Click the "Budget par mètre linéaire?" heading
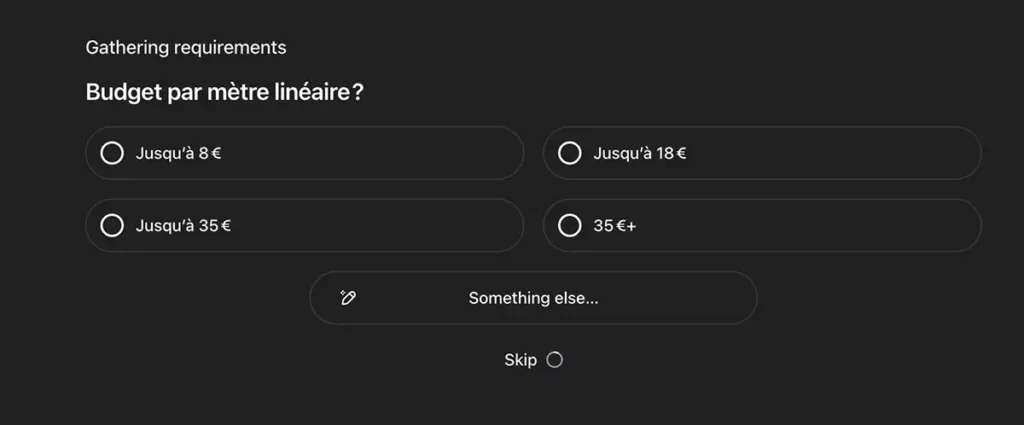This screenshot has height=425, width=1024. (224, 93)
